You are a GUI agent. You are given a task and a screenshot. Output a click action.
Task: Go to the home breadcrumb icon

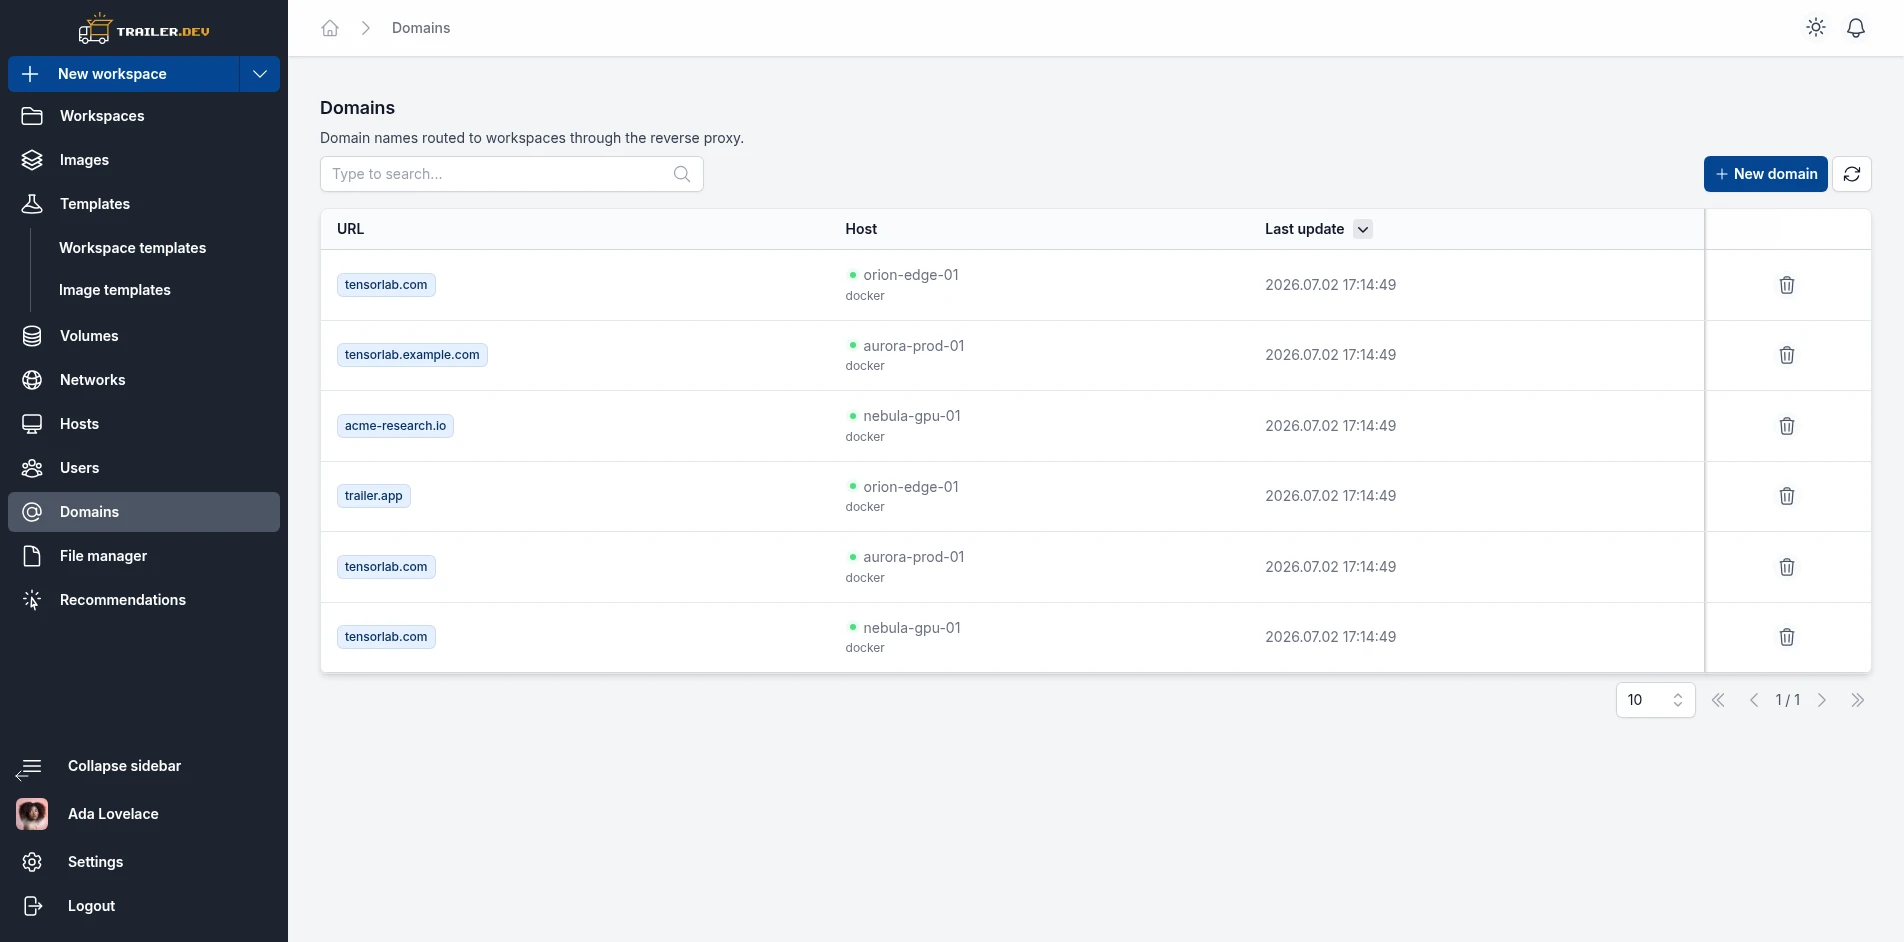(x=330, y=28)
